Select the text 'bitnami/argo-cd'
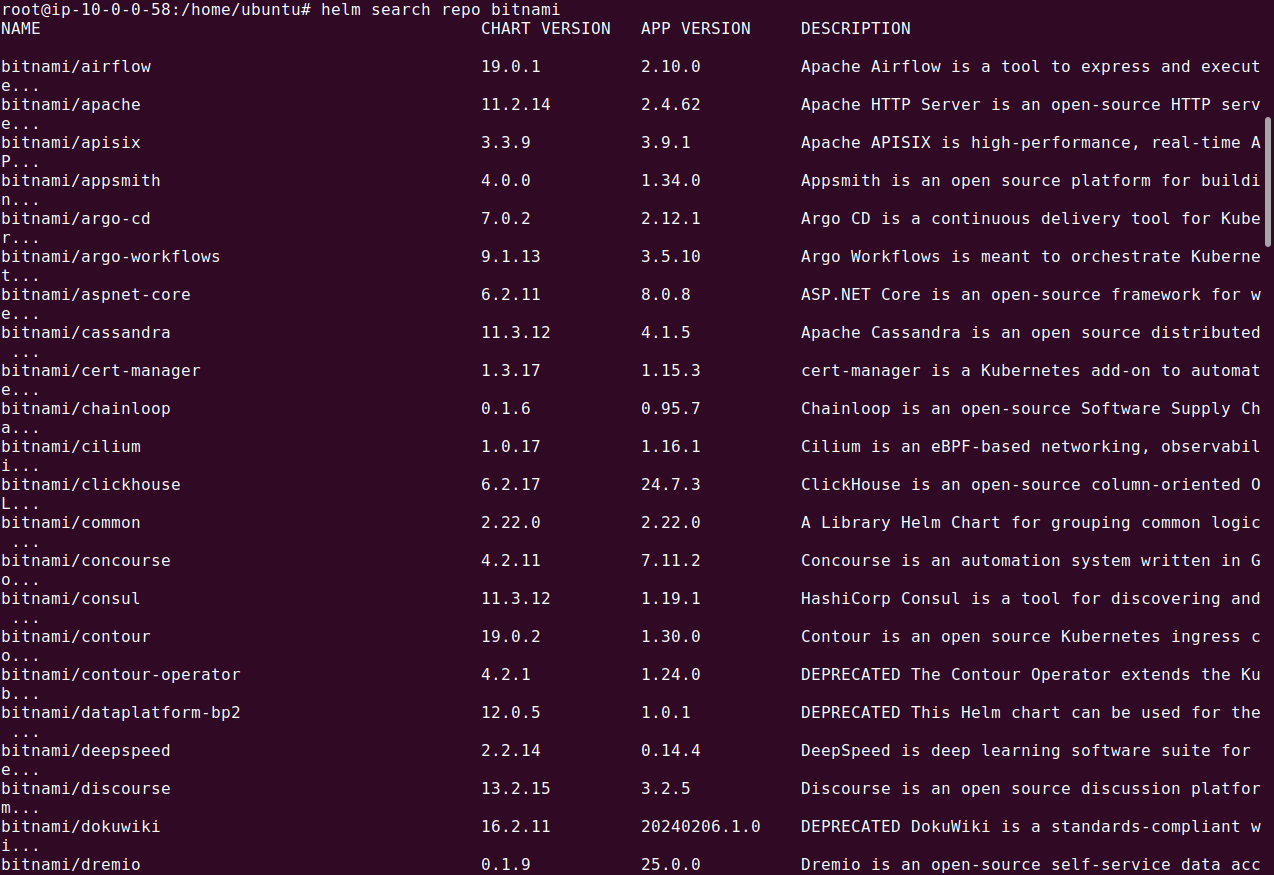The height and width of the screenshot is (875, 1274). pos(76,219)
